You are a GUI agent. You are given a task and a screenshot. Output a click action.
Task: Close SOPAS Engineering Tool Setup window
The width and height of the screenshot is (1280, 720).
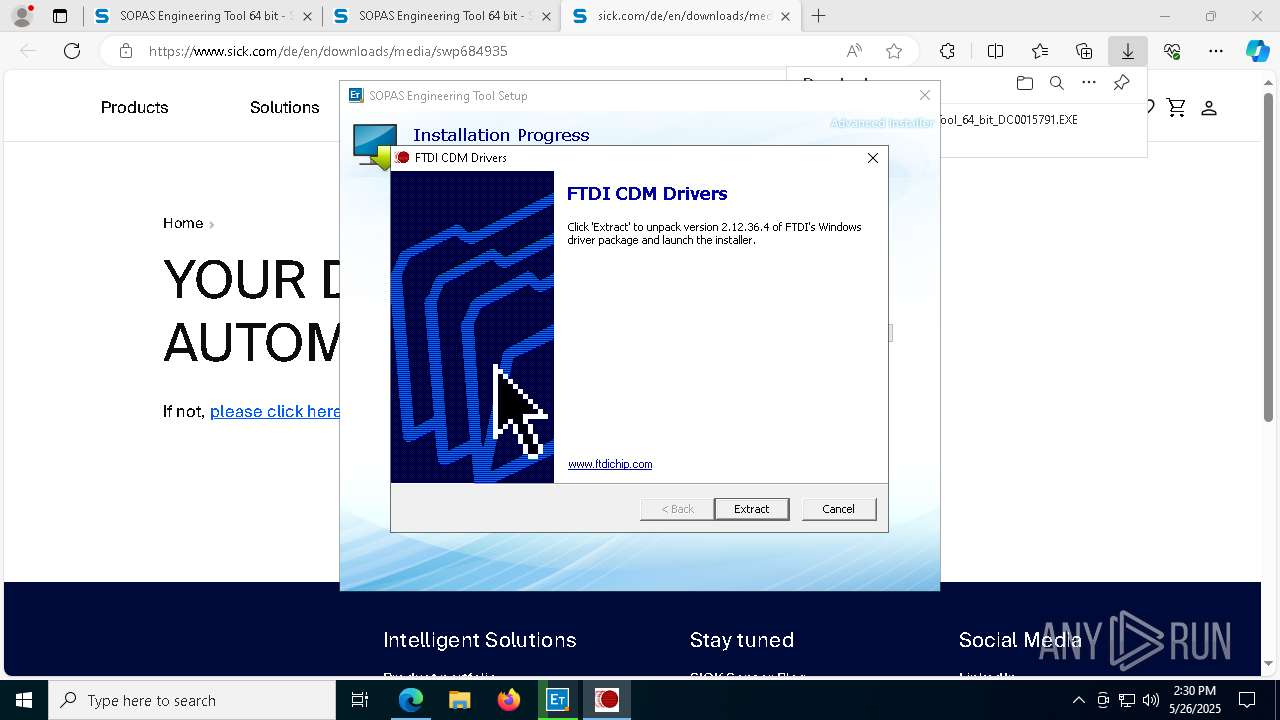(925, 95)
